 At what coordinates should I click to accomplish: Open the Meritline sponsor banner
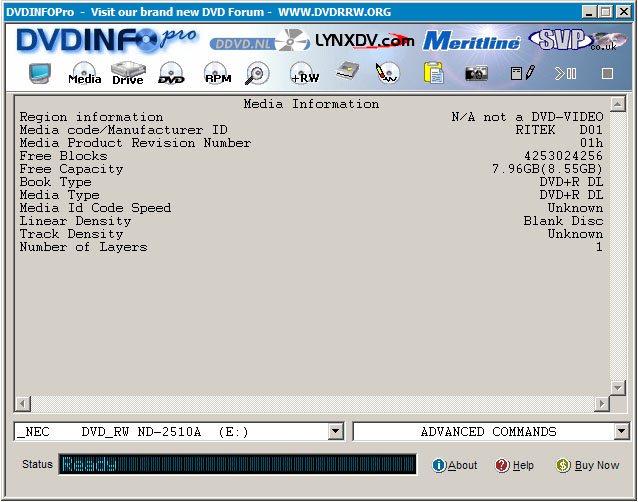click(x=471, y=41)
